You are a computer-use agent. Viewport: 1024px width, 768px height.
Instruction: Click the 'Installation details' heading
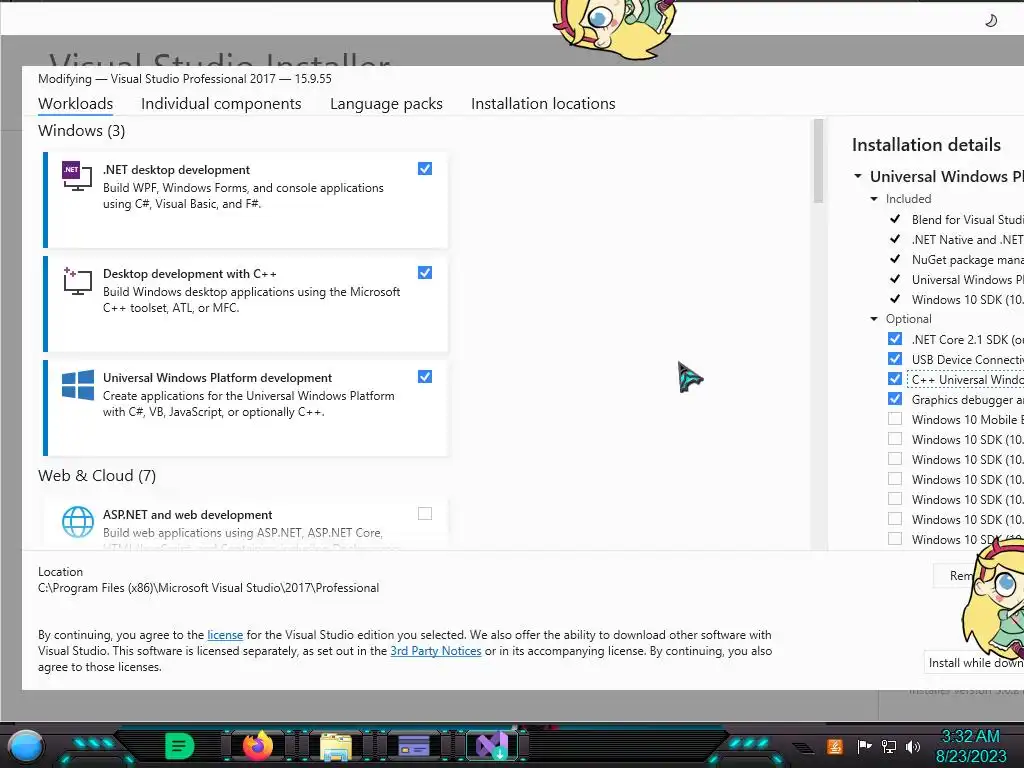926,144
